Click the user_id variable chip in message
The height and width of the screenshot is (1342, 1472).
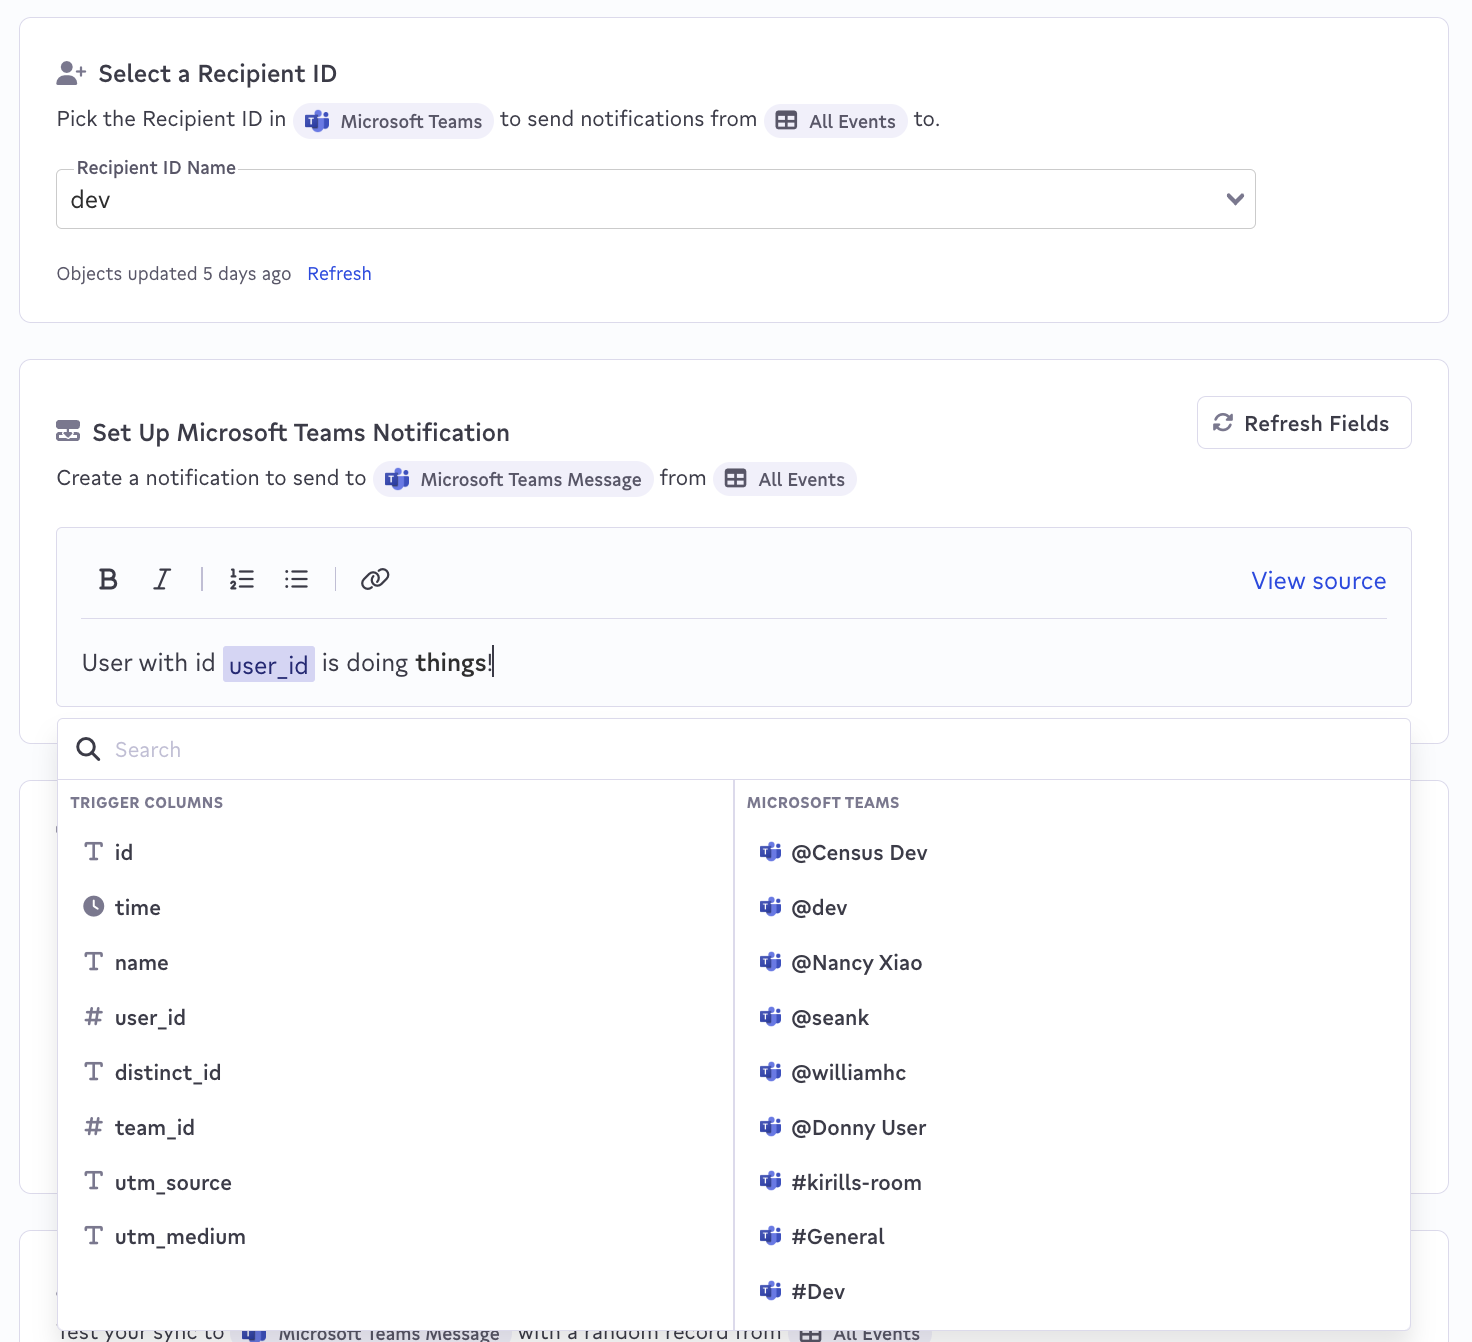pyautogui.click(x=268, y=664)
